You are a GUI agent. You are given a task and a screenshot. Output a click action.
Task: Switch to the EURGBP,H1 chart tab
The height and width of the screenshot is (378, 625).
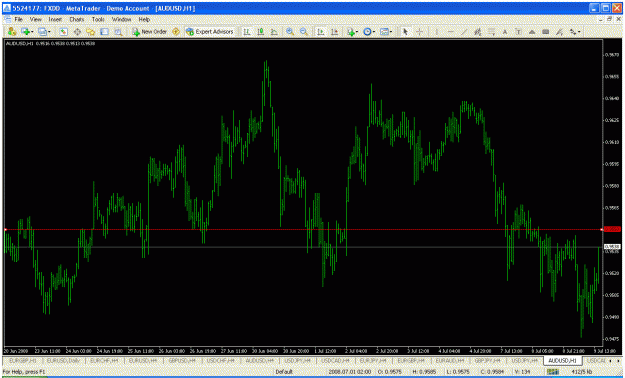click(23, 360)
